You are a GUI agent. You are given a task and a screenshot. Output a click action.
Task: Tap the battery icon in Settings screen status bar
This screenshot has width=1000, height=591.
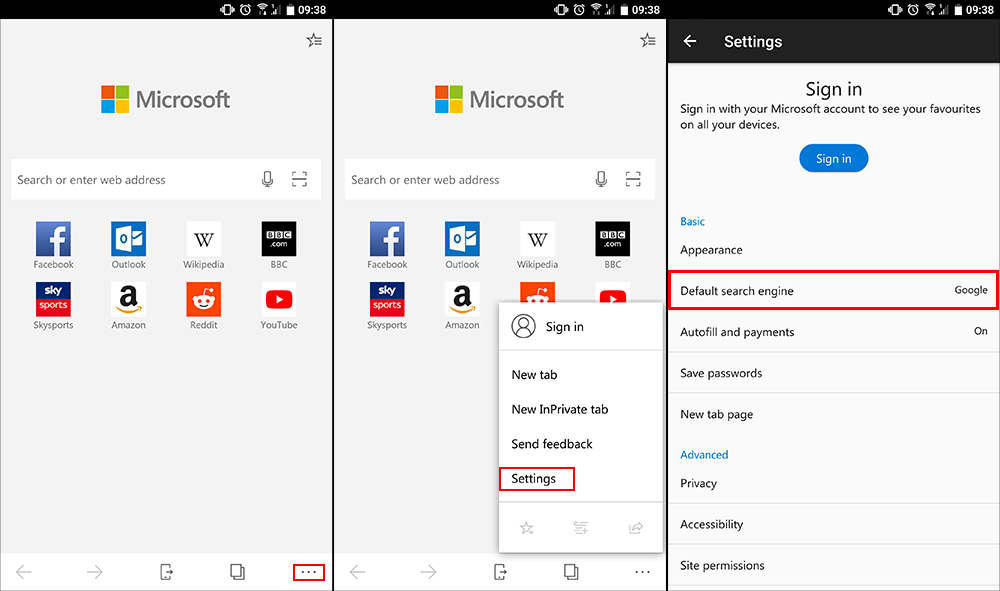(x=958, y=10)
